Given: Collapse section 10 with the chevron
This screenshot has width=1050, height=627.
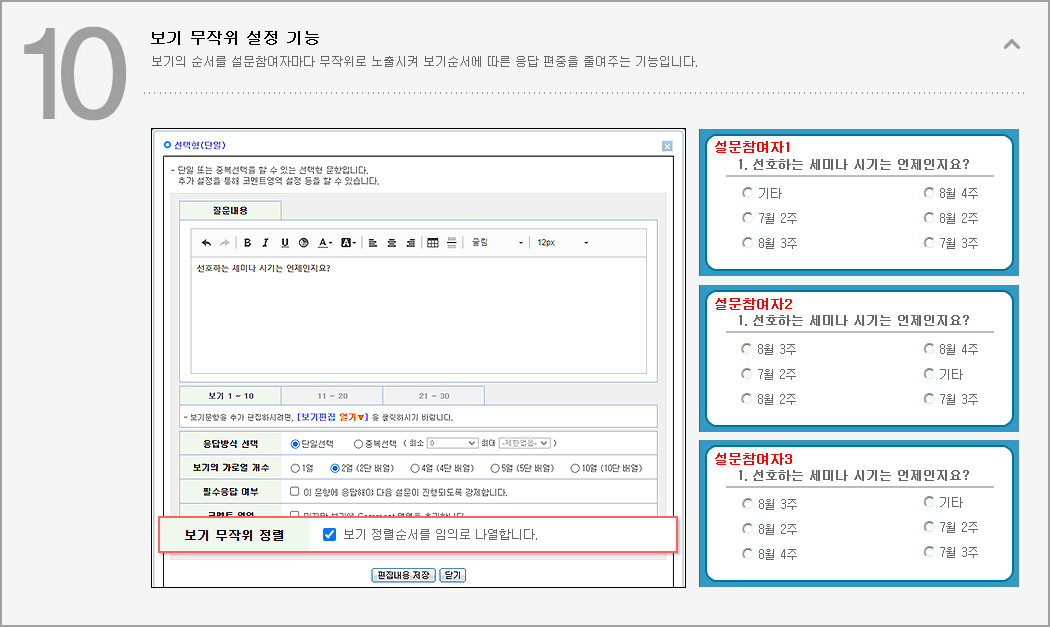Looking at the screenshot, I should 1012,44.
